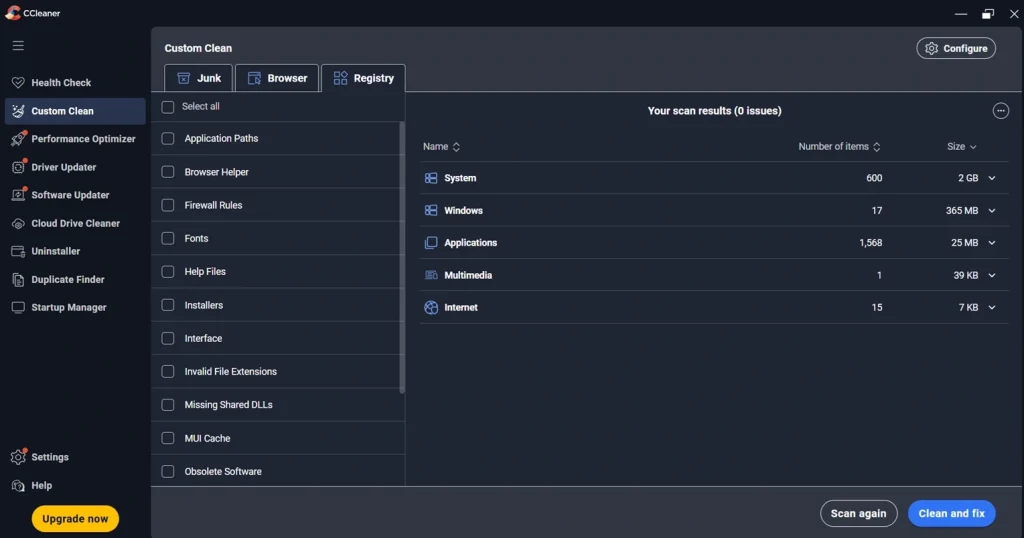
Task: Sort by Size column arrow
Action: [x=973, y=147]
